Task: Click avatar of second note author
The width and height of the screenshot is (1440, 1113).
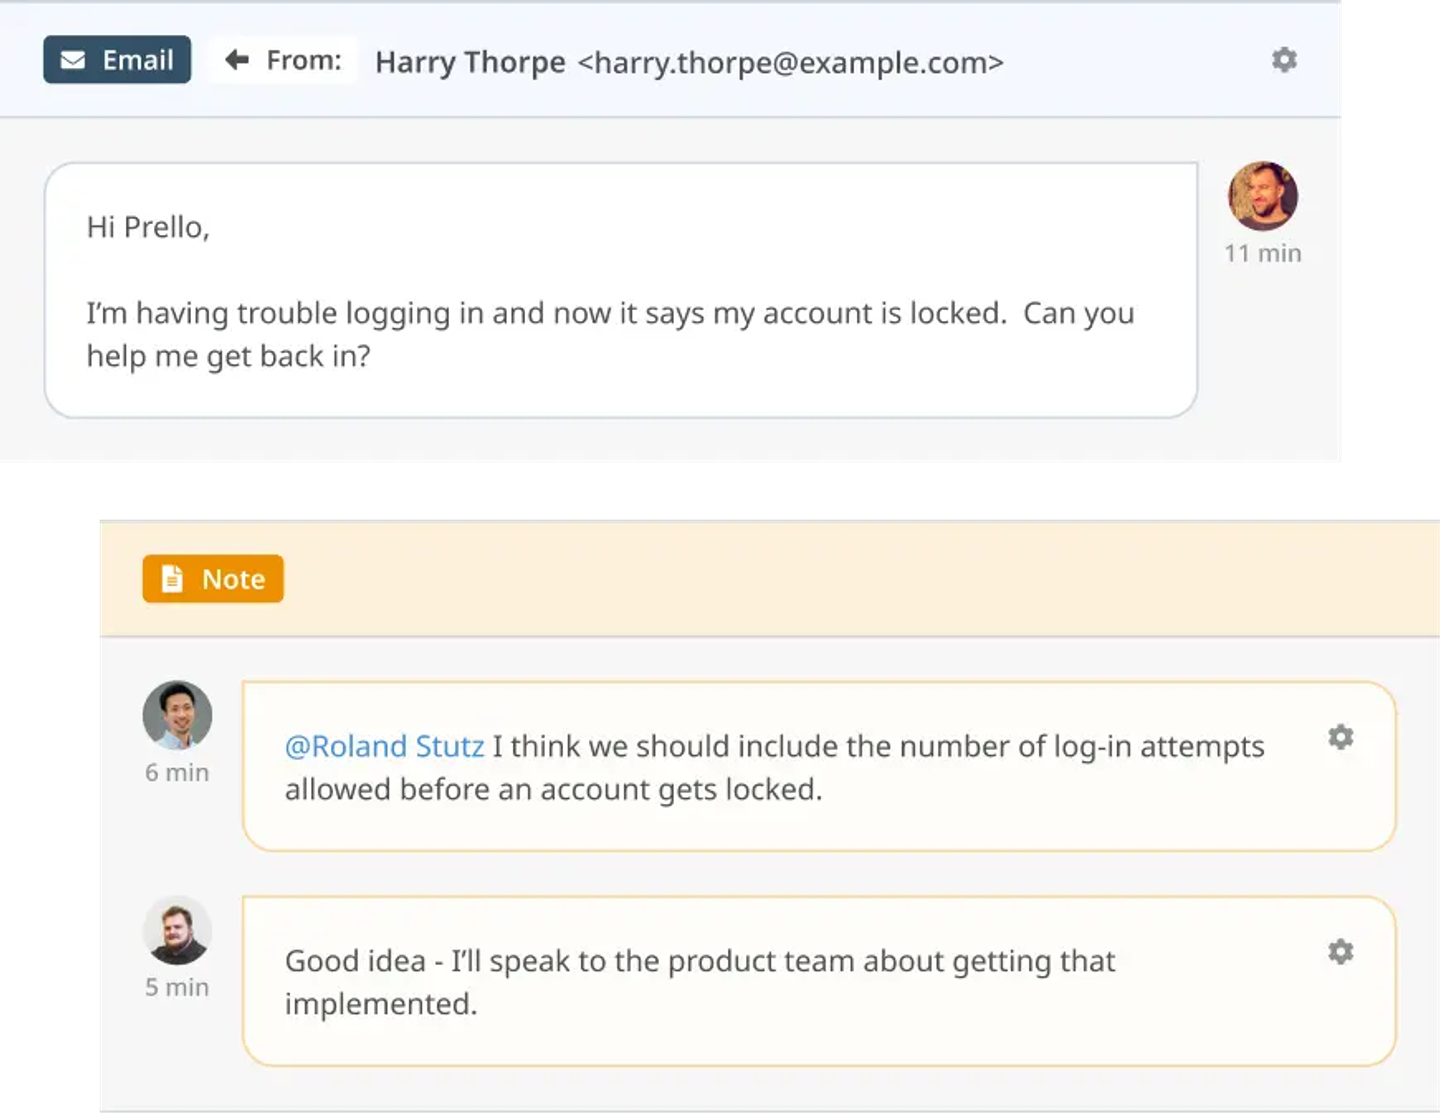Action: point(177,931)
